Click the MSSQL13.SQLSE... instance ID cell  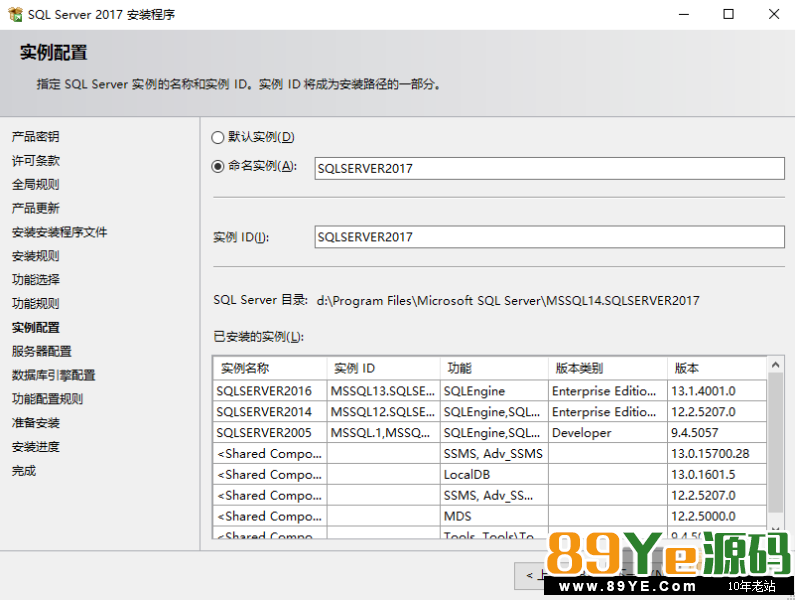click(x=383, y=391)
